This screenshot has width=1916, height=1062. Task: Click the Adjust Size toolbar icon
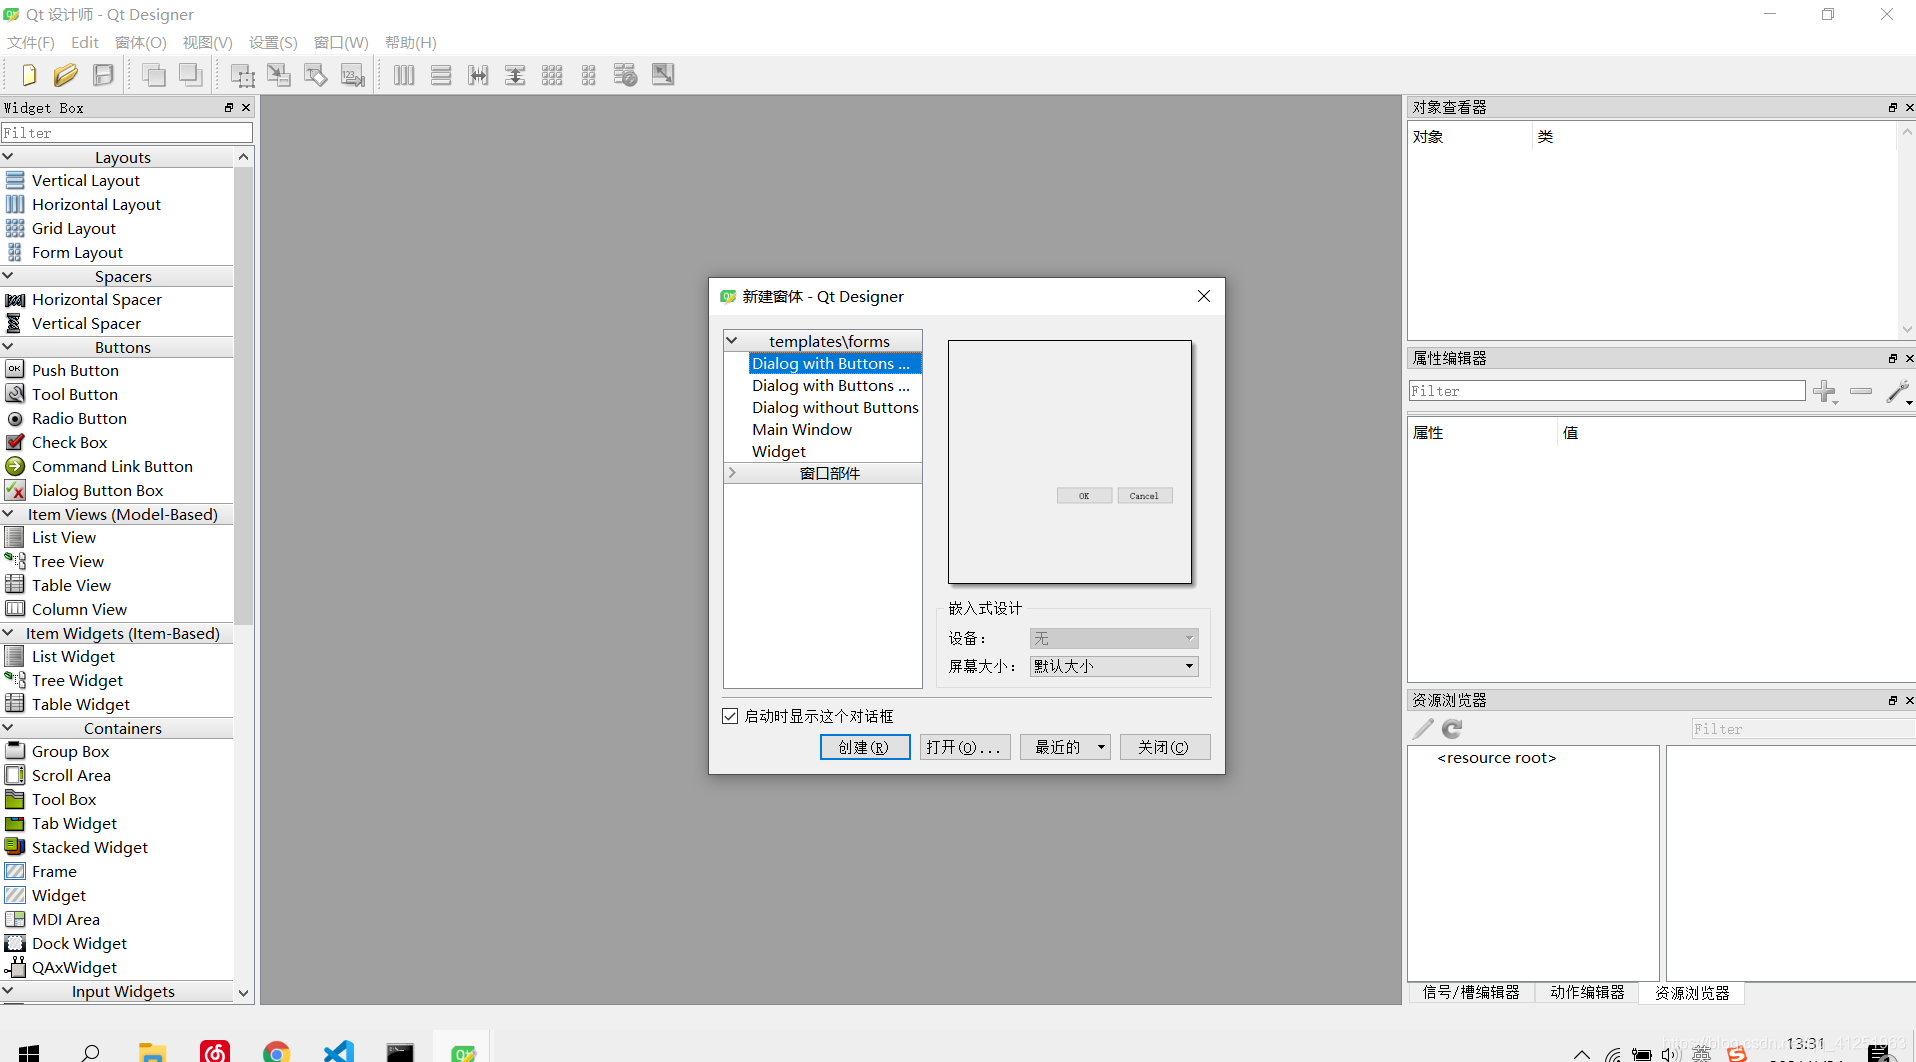(x=662, y=74)
